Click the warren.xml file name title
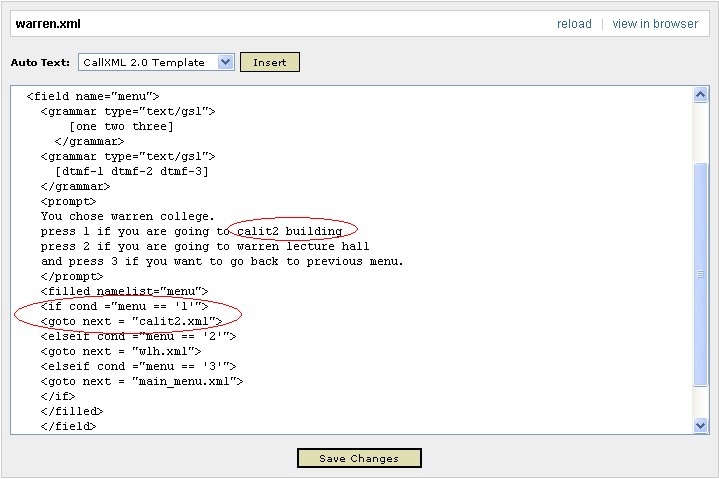The image size is (719, 479). 48,24
